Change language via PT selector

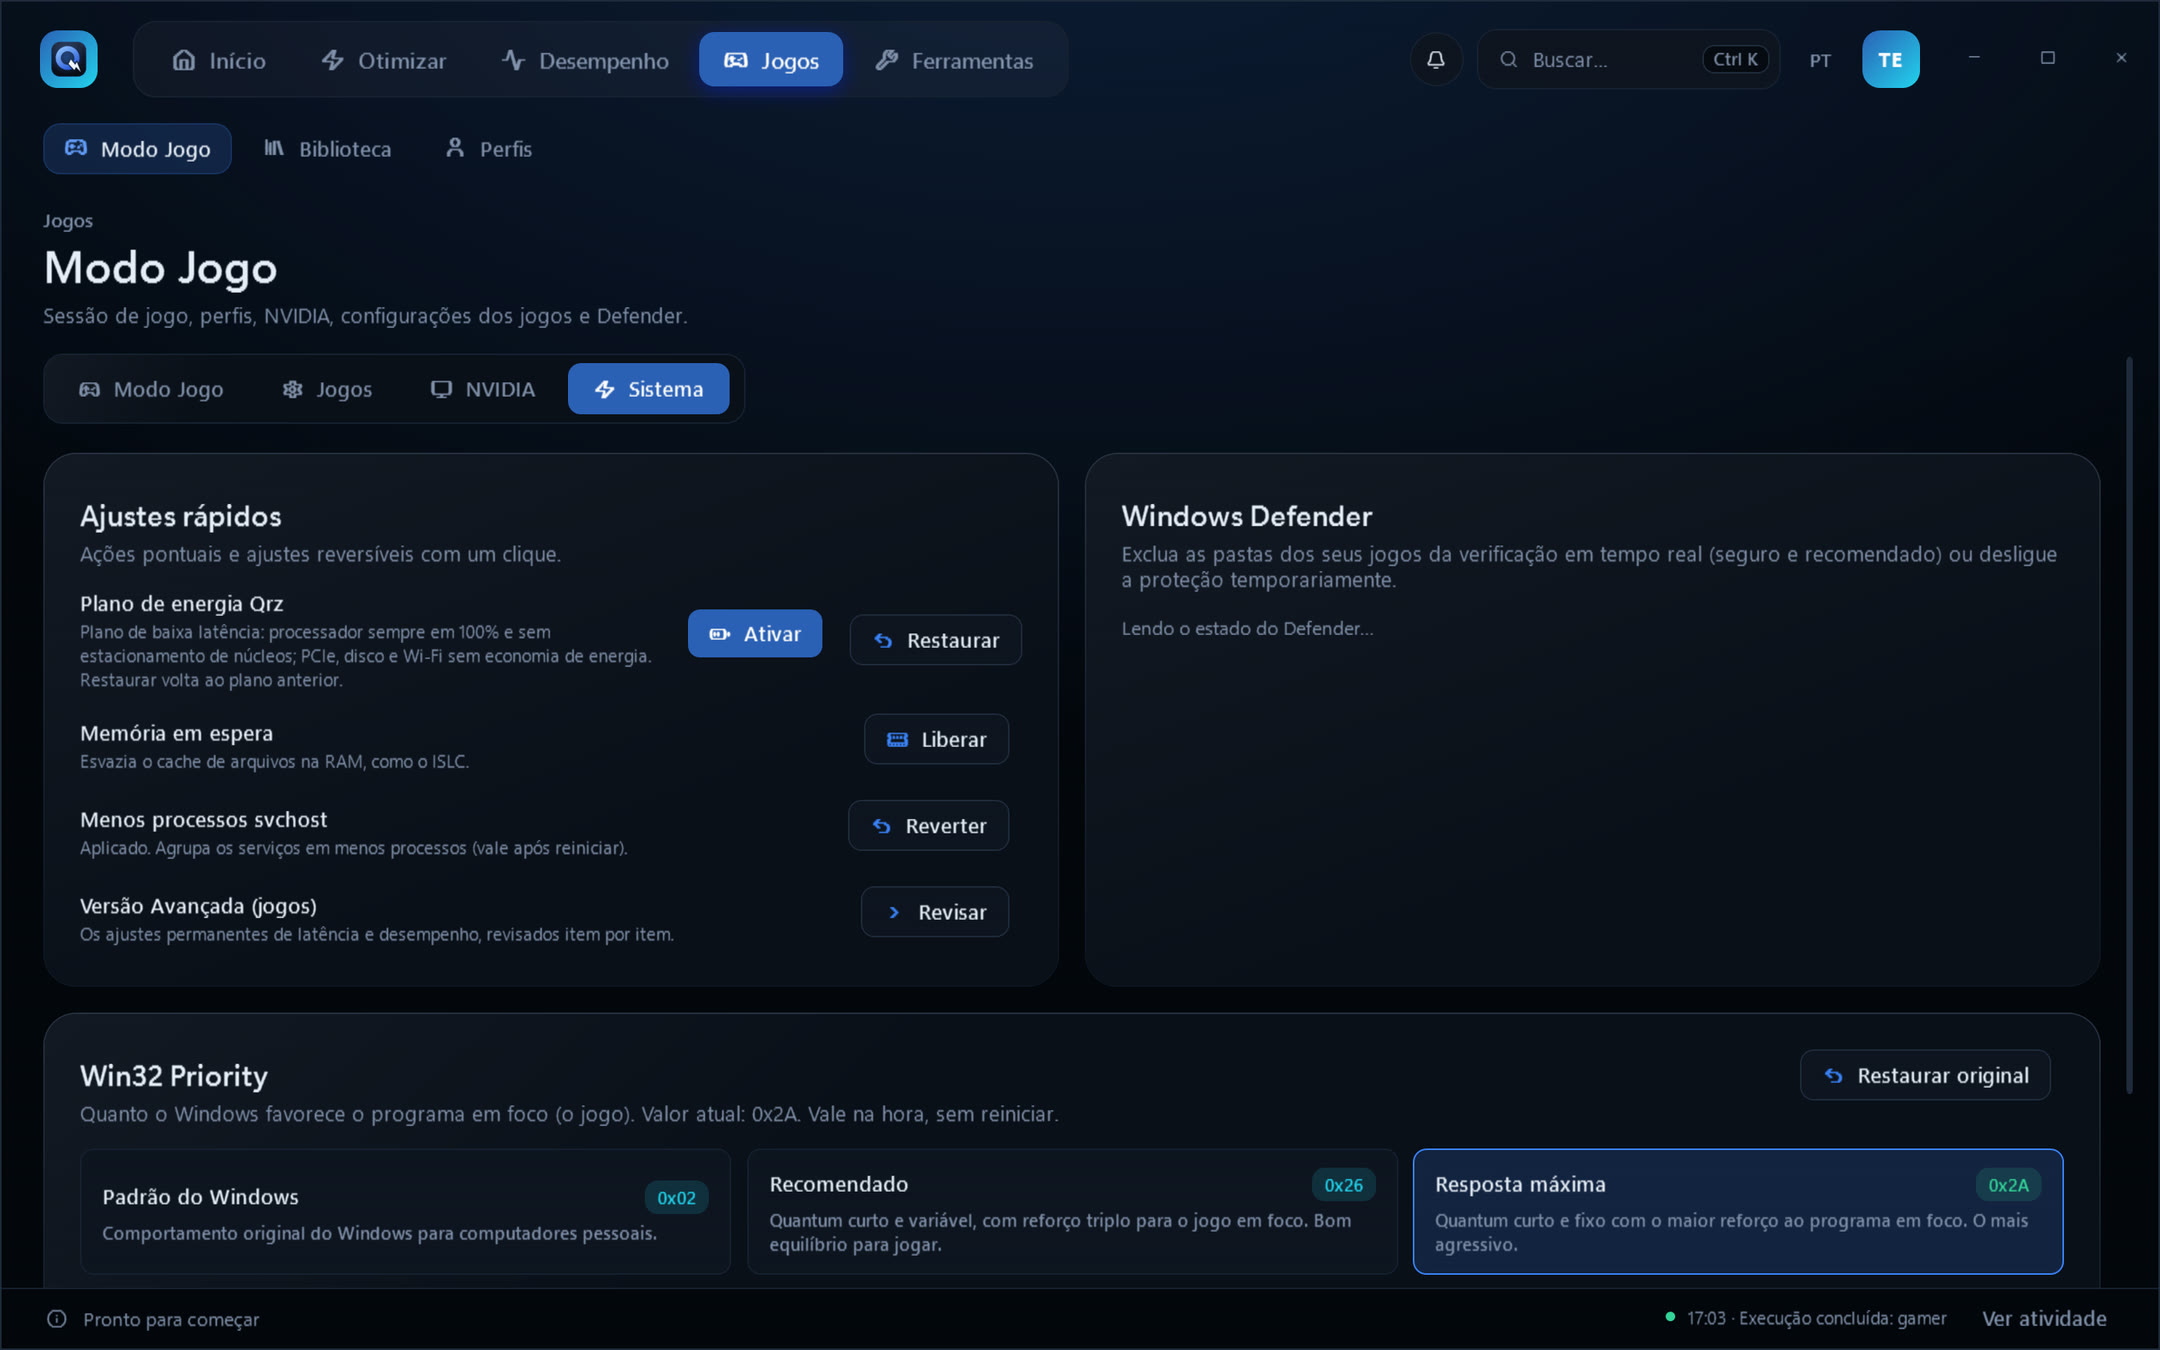(1820, 61)
